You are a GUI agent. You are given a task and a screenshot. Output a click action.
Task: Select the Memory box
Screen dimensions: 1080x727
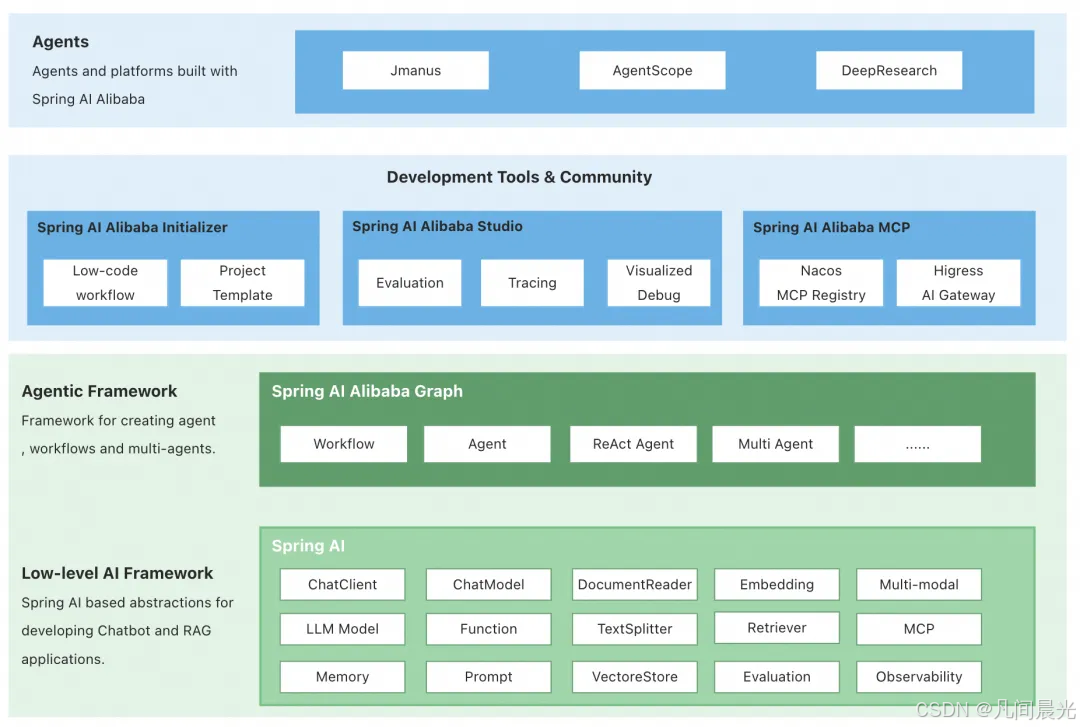click(342, 677)
